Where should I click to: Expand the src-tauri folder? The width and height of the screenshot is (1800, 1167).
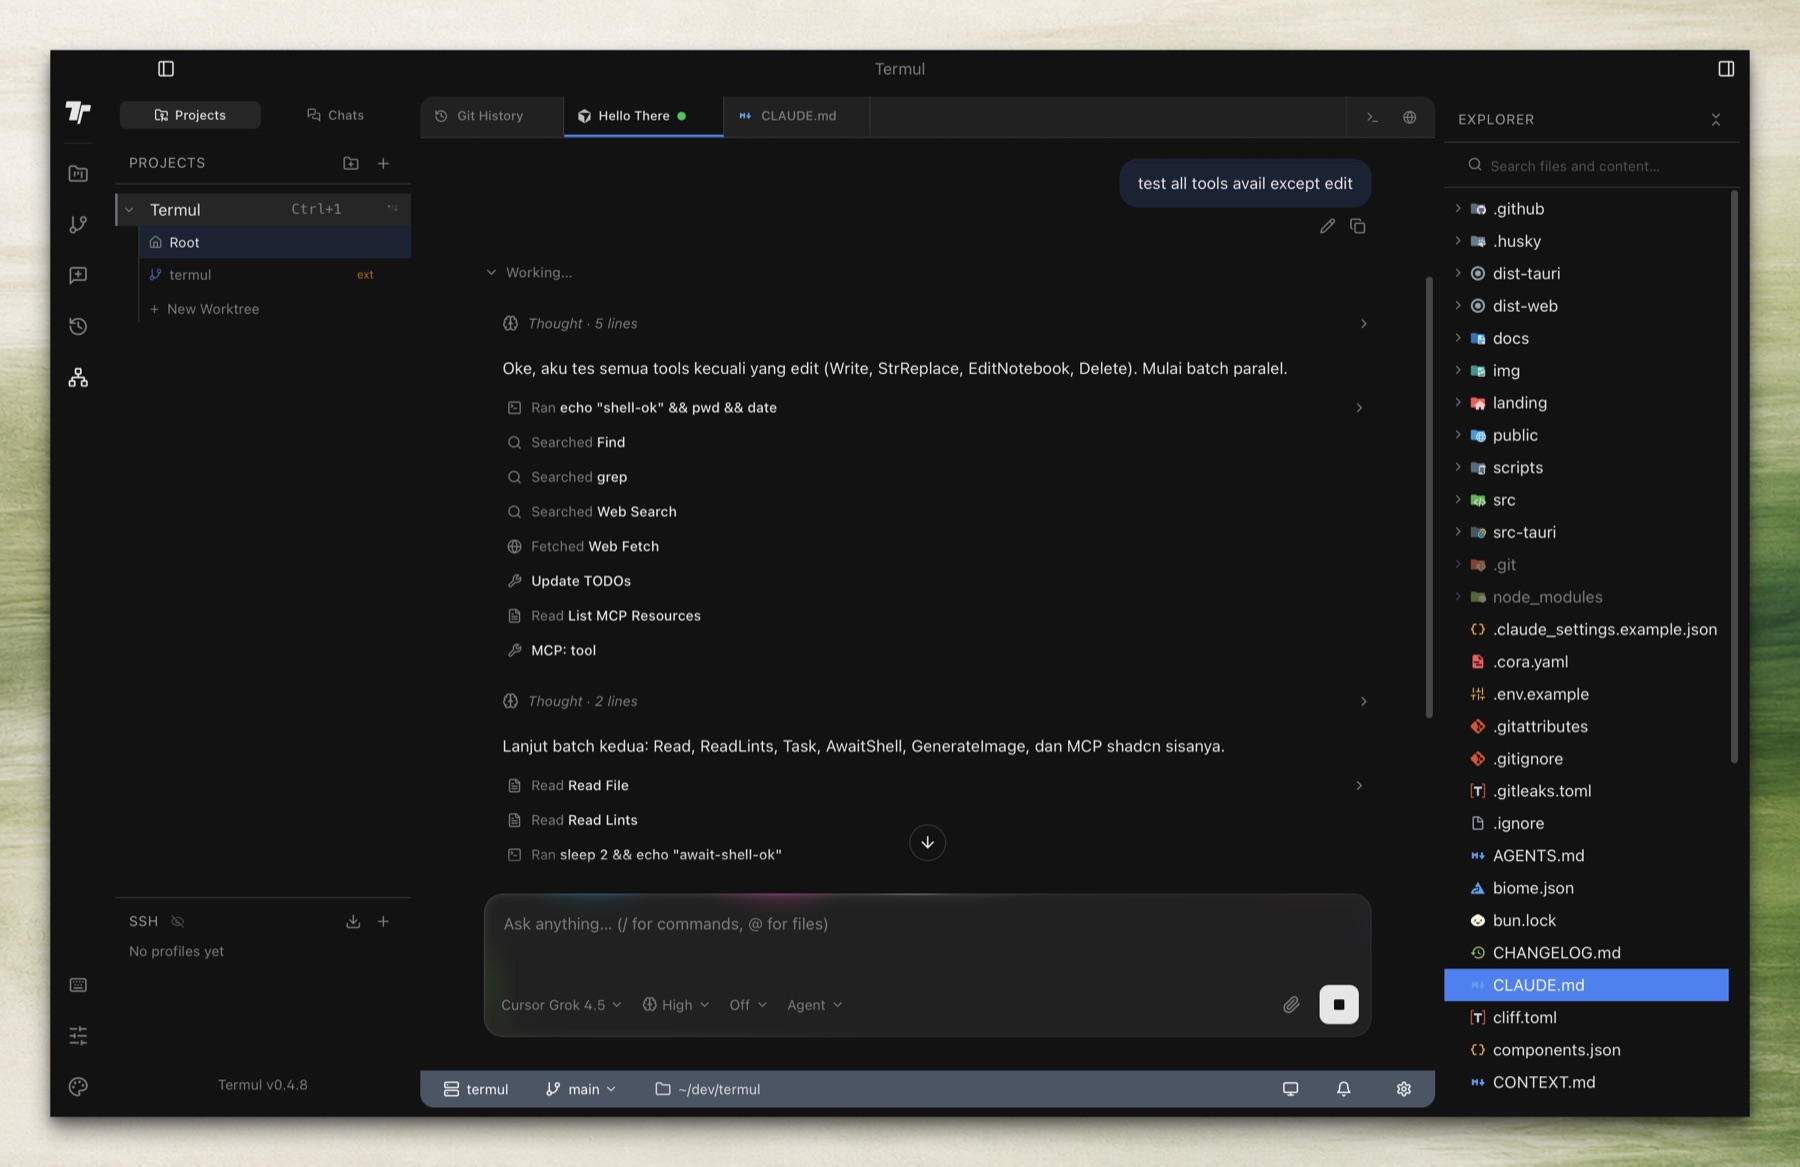click(1587, 533)
